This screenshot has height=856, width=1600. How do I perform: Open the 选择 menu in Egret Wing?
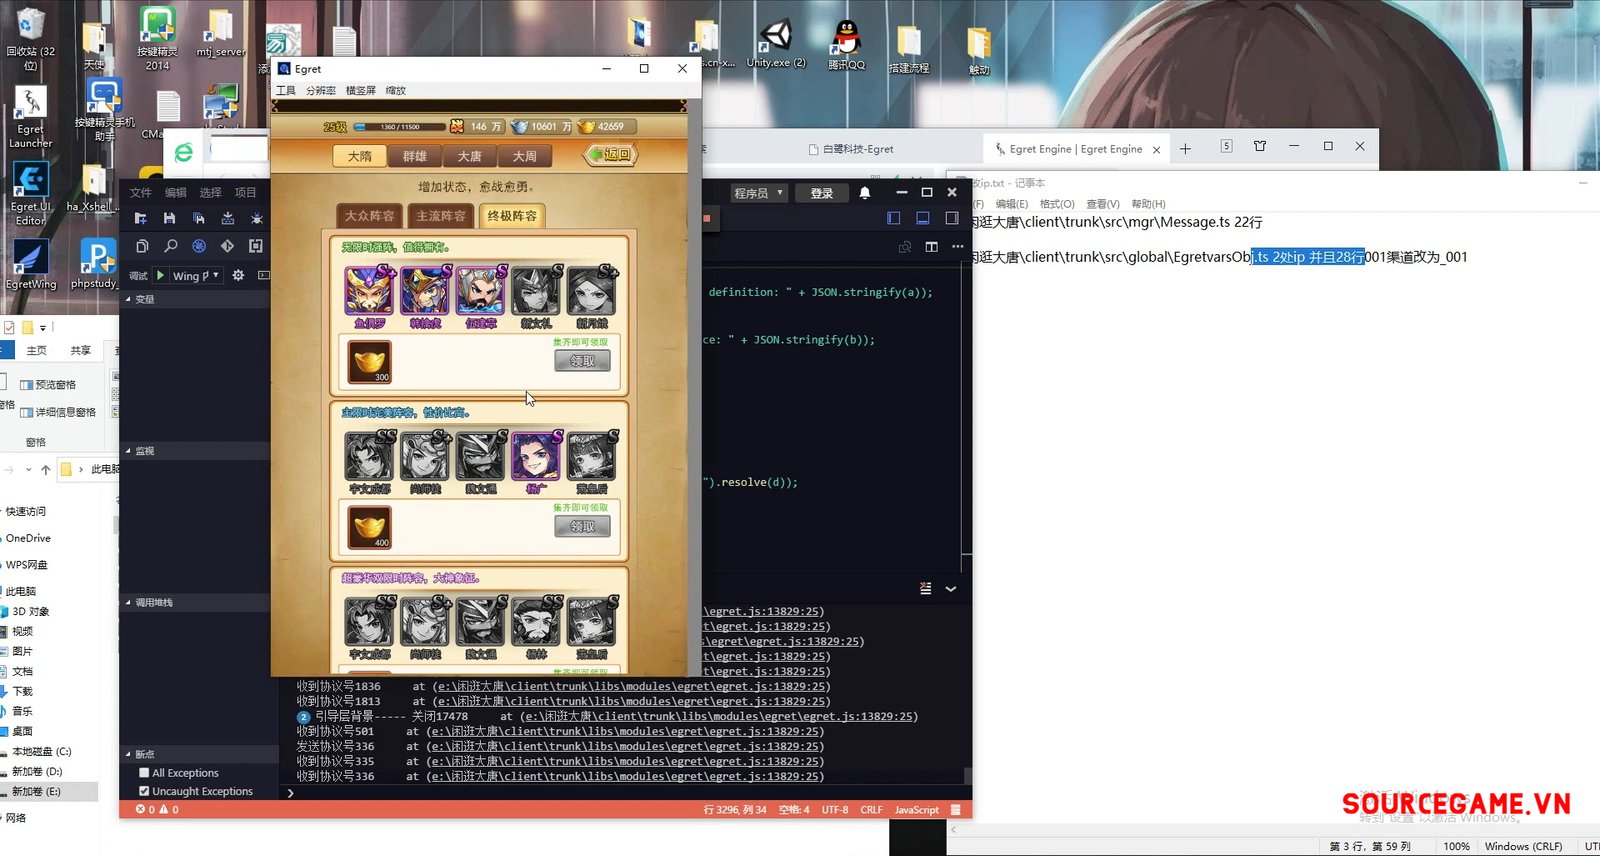[x=210, y=193]
